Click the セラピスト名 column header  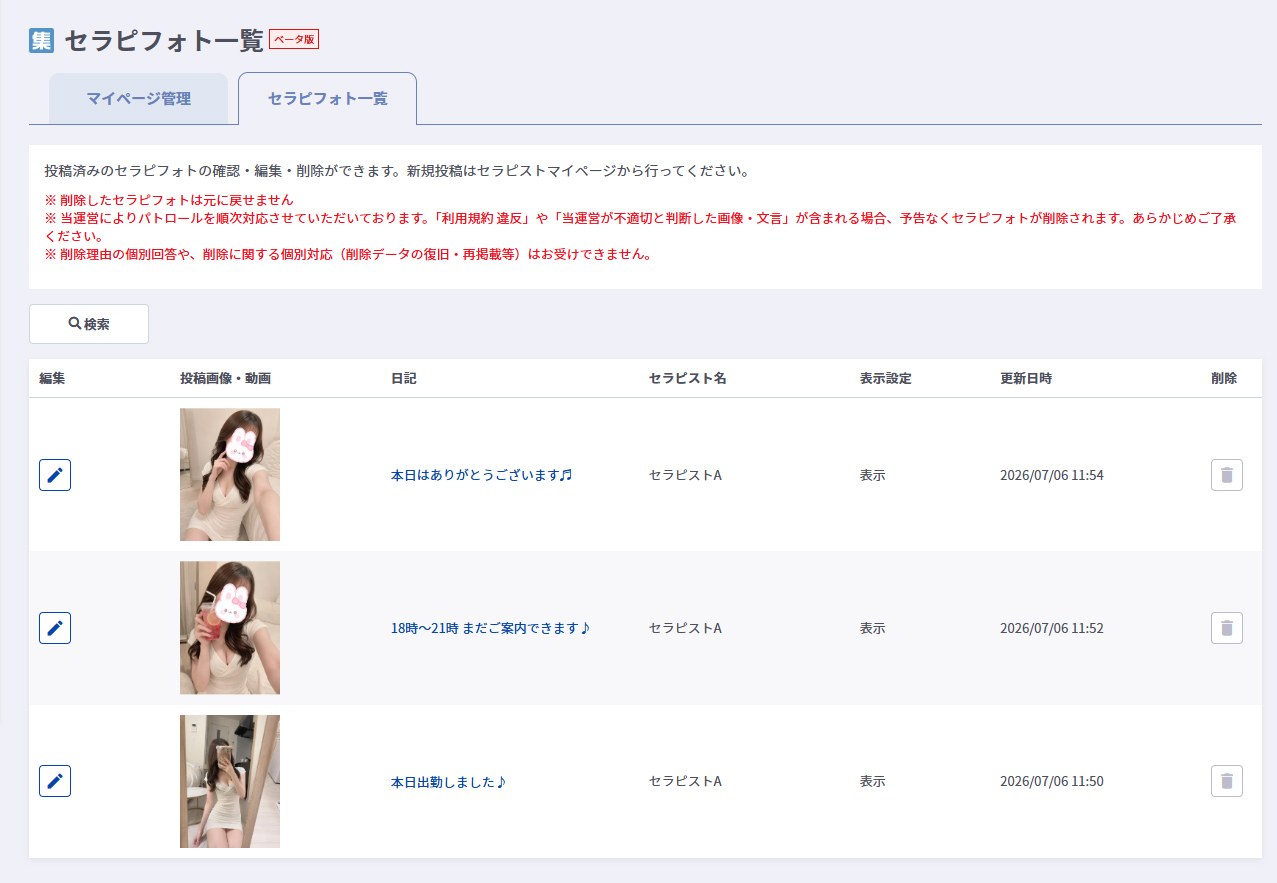click(x=688, y=378)
